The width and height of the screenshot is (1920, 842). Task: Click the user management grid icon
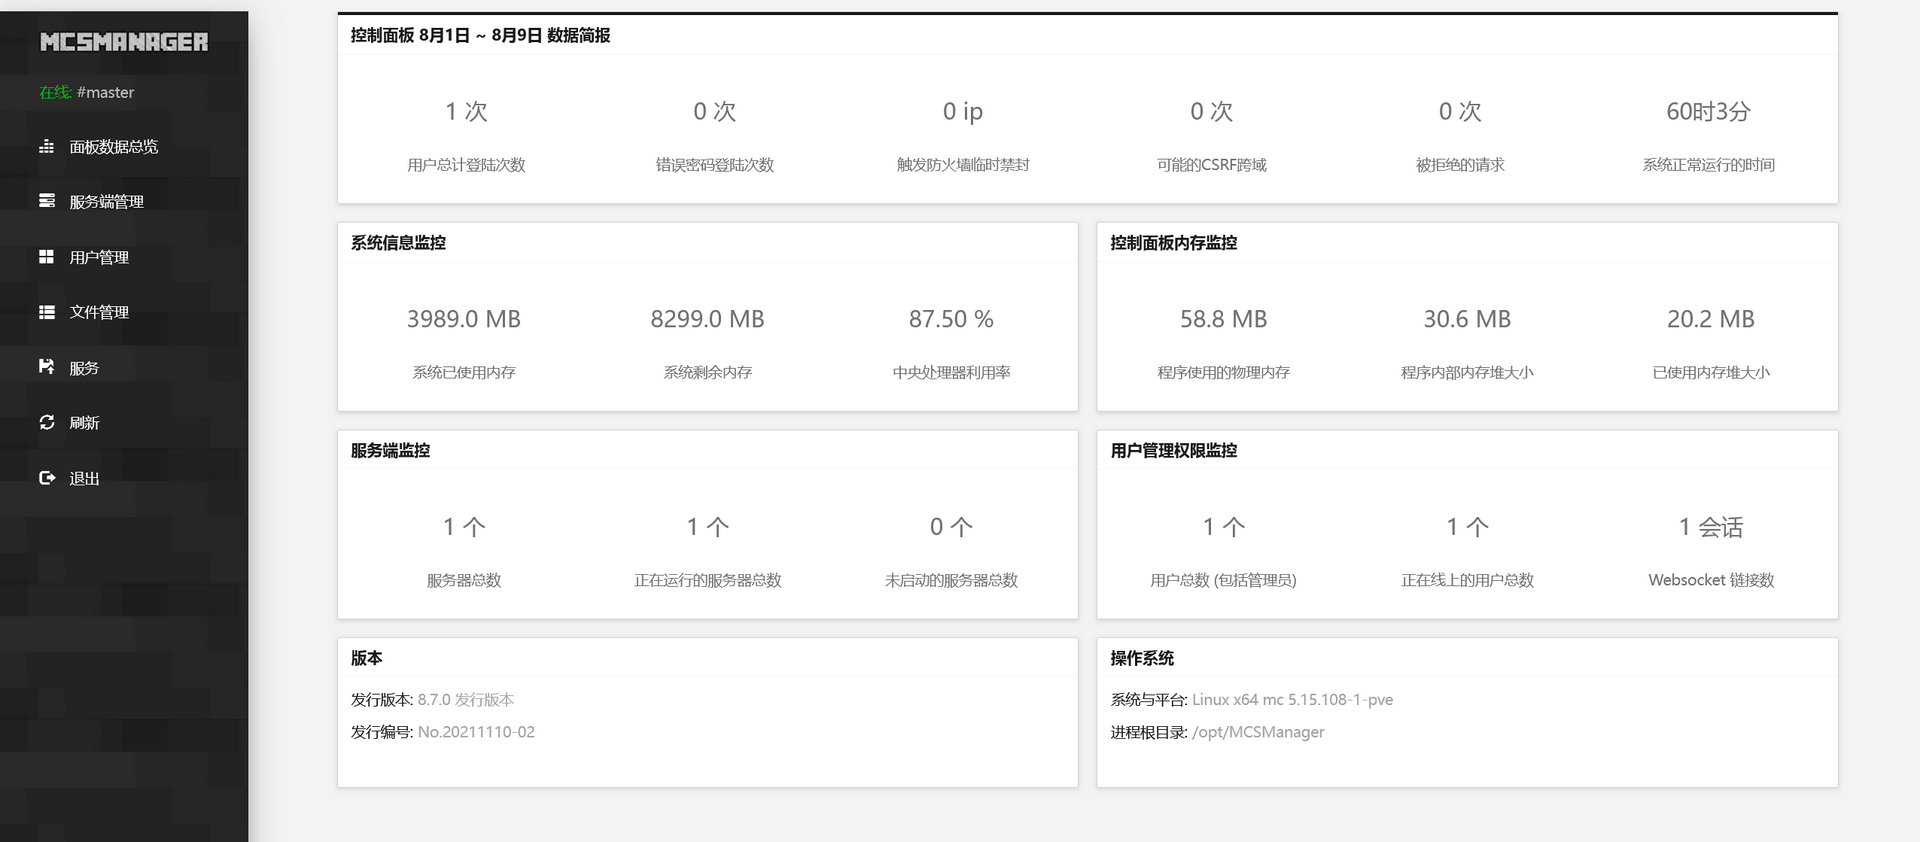[46, 257]
